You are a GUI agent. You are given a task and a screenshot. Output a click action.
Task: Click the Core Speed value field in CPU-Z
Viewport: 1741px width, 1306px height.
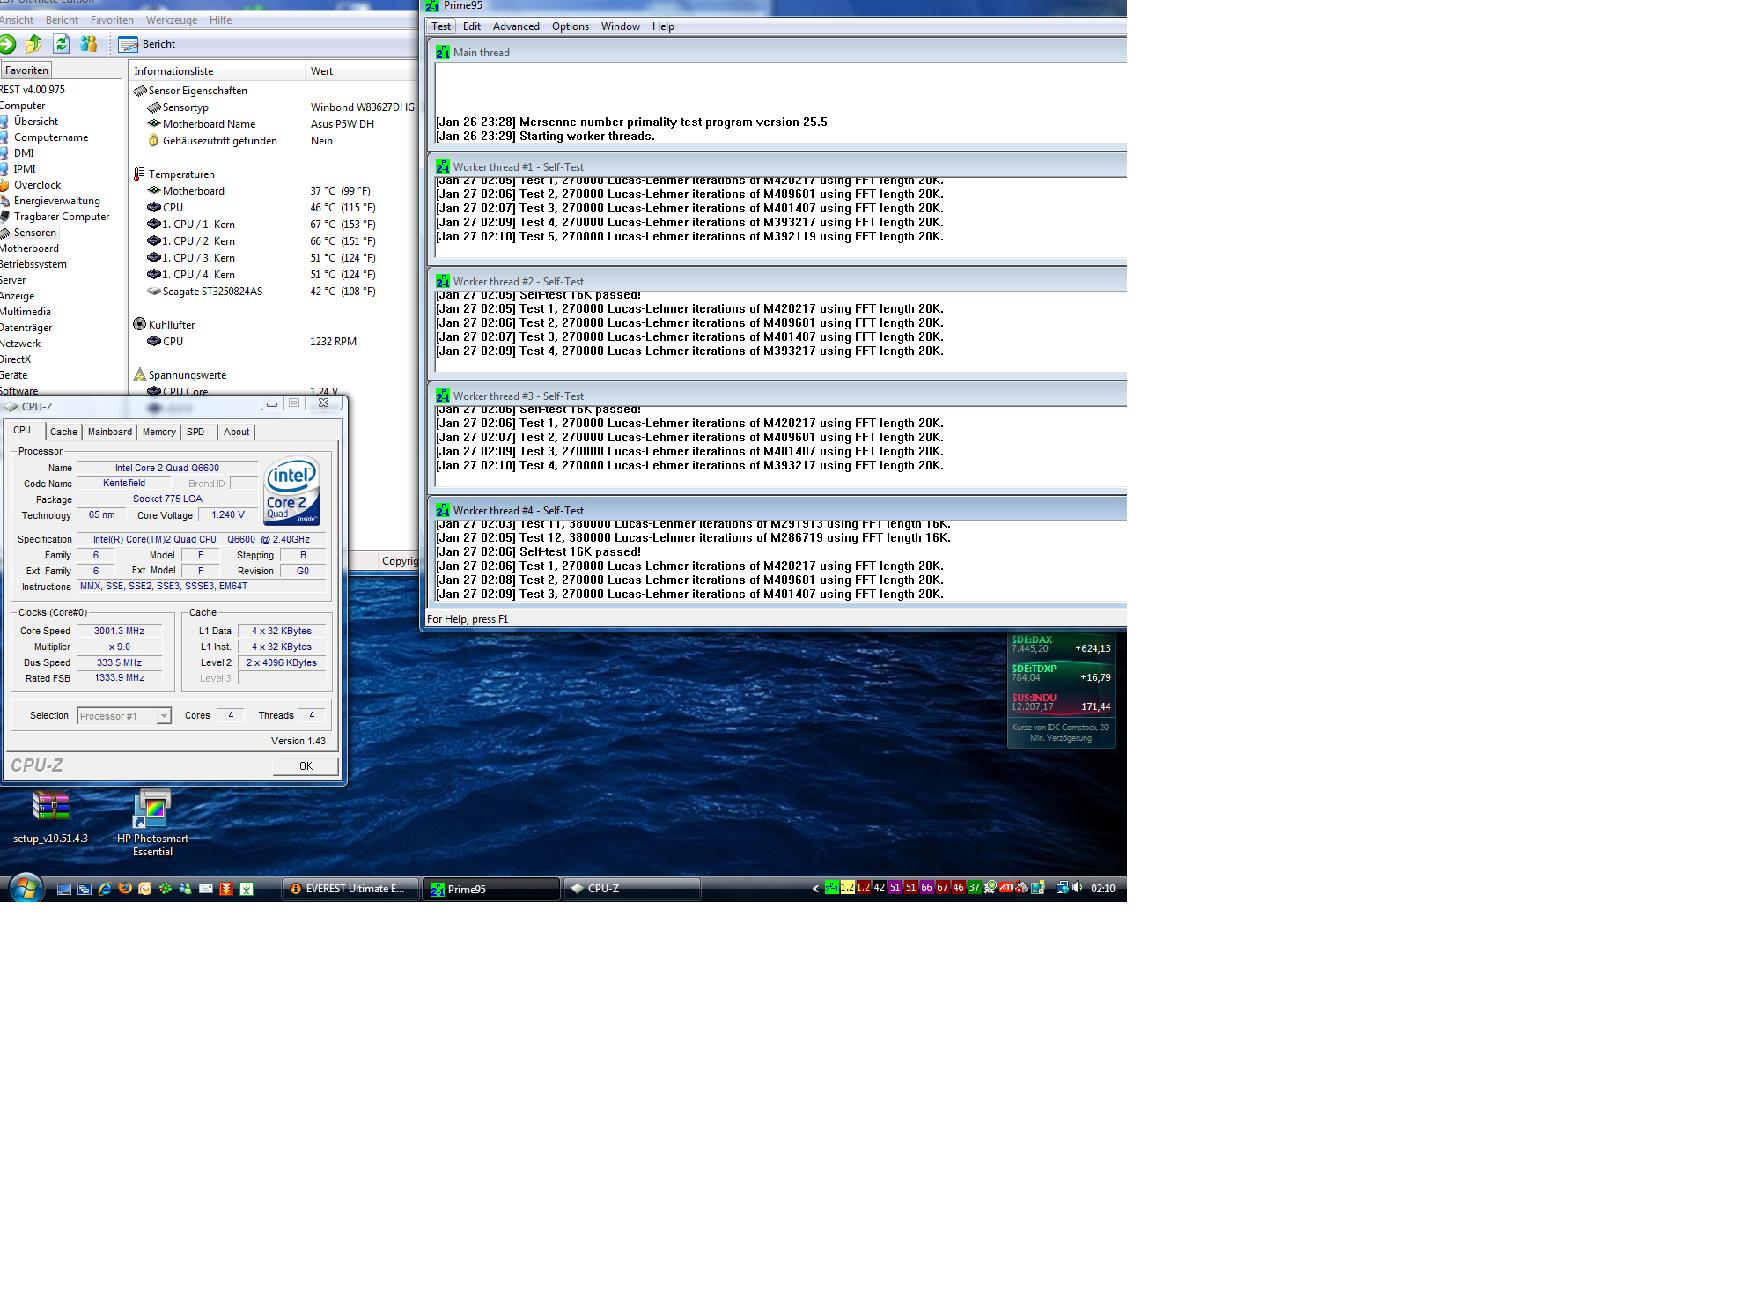[x=120, y=631]
